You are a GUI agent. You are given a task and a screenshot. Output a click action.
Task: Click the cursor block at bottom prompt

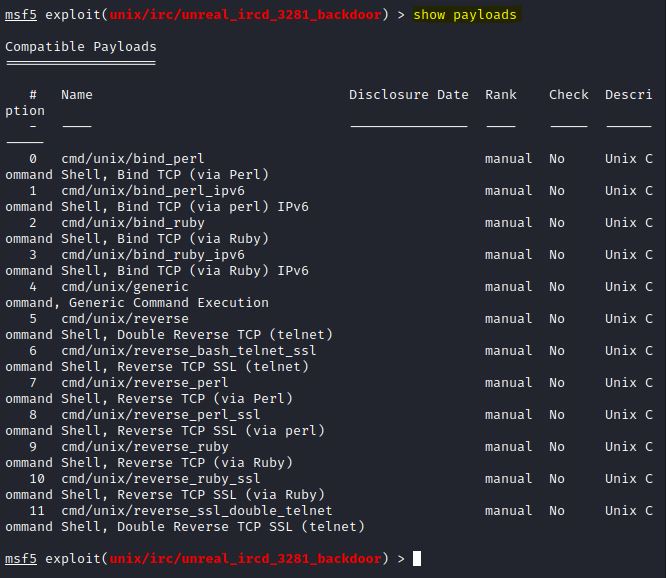(x=417, y=558)
